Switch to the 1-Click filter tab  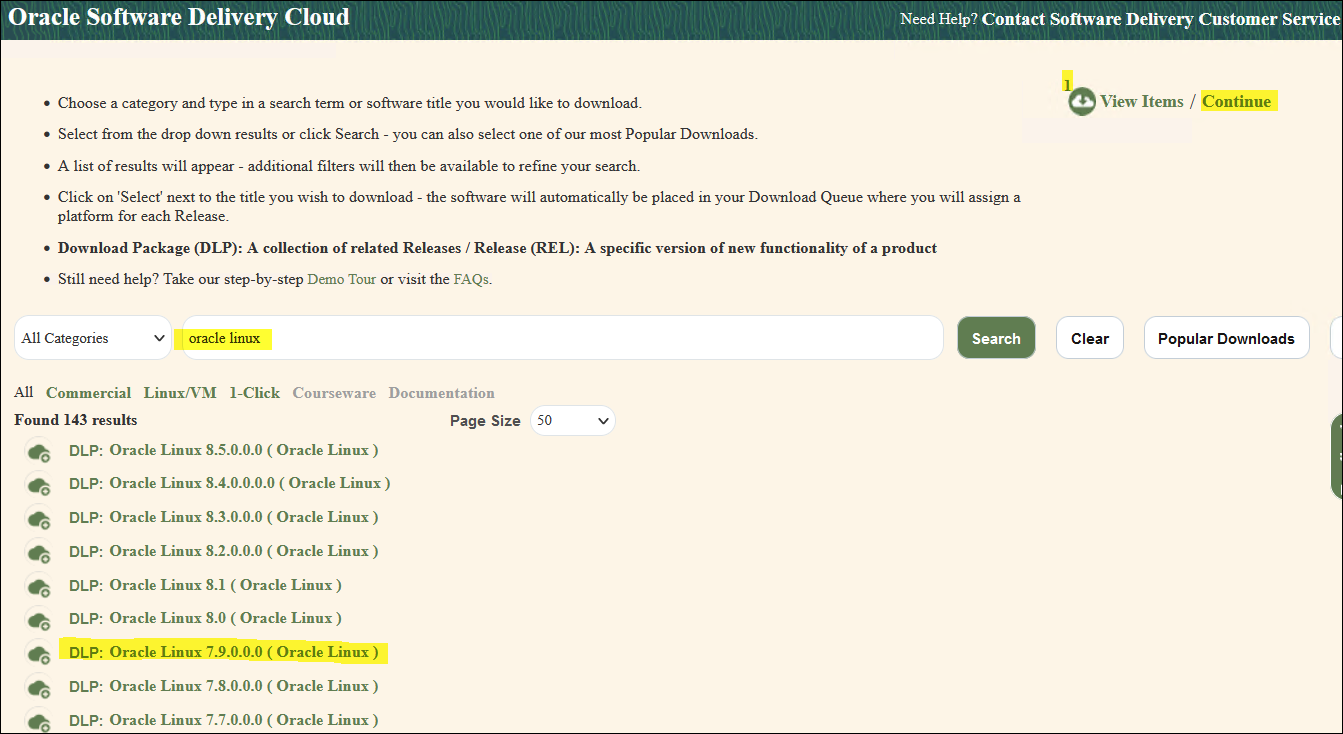(x=254, y=393)
